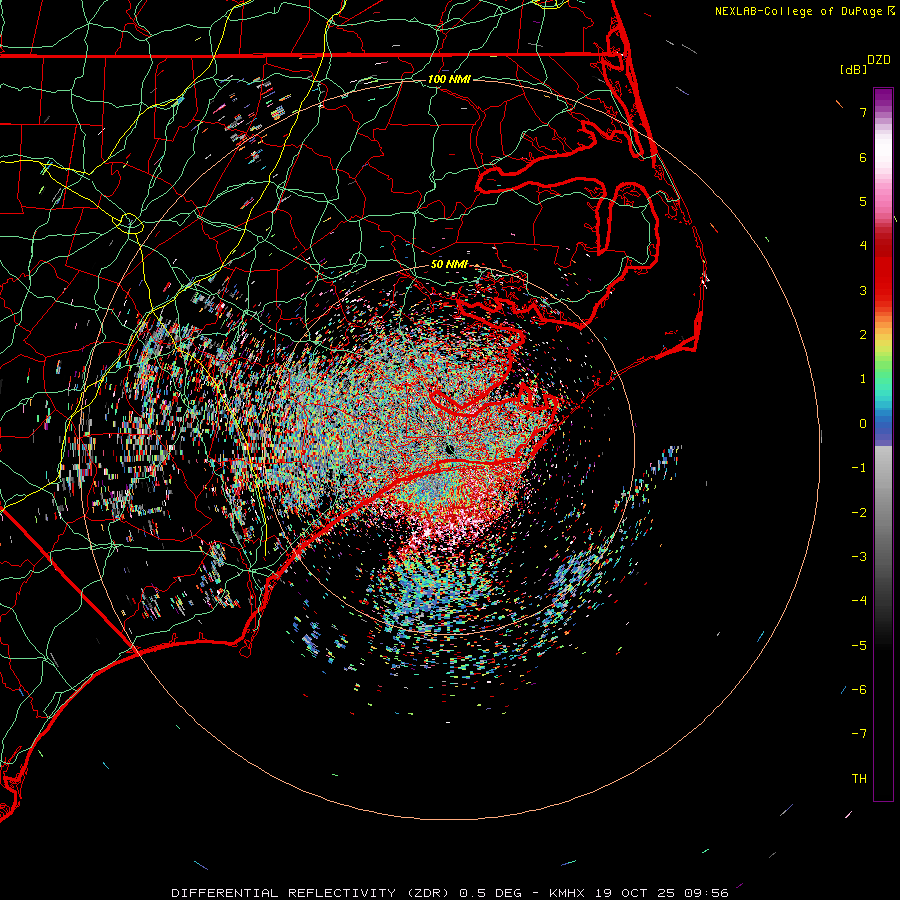Click the 0.5 DEG elevation angle text
Image resolution: width=900 pixels, height=900 pixels.
(491, 893)
